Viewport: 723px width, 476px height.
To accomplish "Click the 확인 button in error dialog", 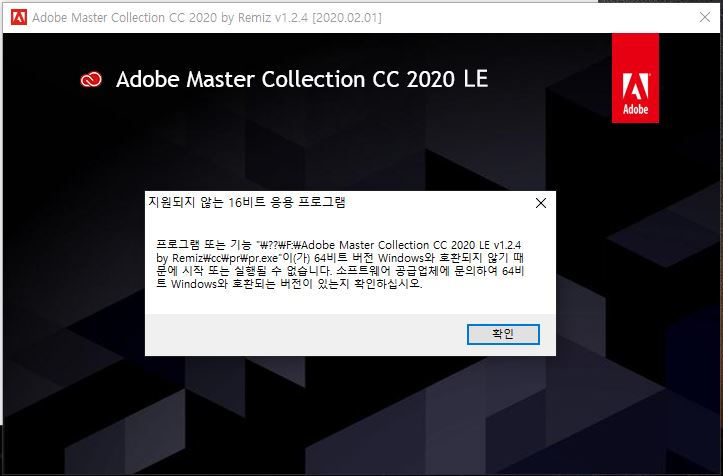I will point(503,334).
